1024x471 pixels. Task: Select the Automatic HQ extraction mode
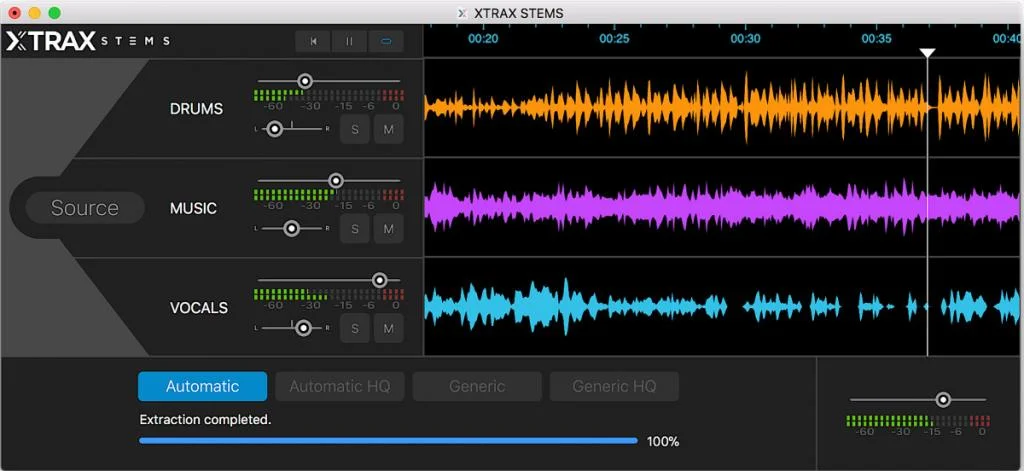[340, 386]
